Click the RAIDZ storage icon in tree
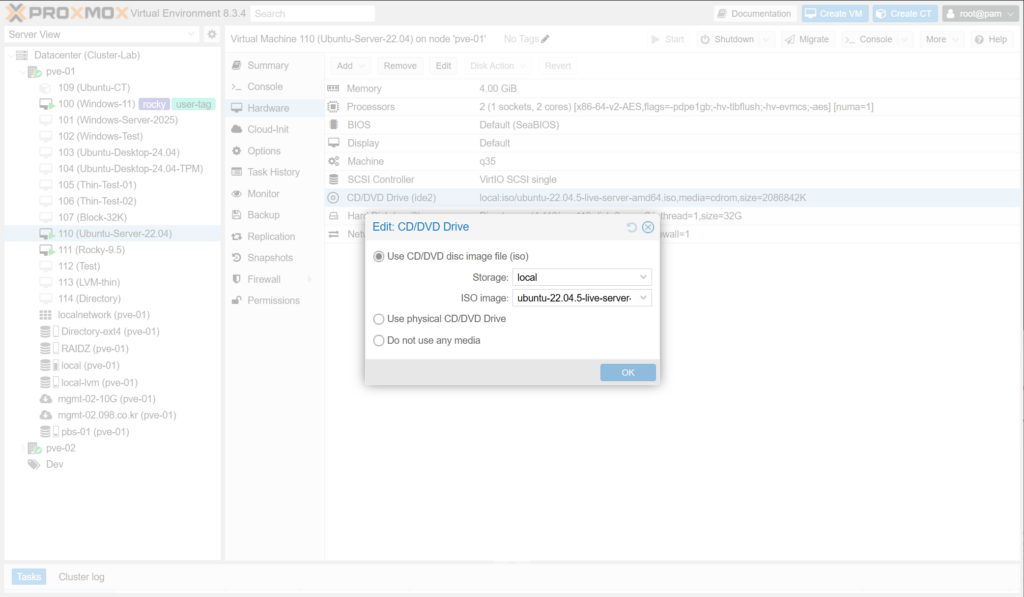The height and width of the screenshot is (597, 1024). (45, 349)
